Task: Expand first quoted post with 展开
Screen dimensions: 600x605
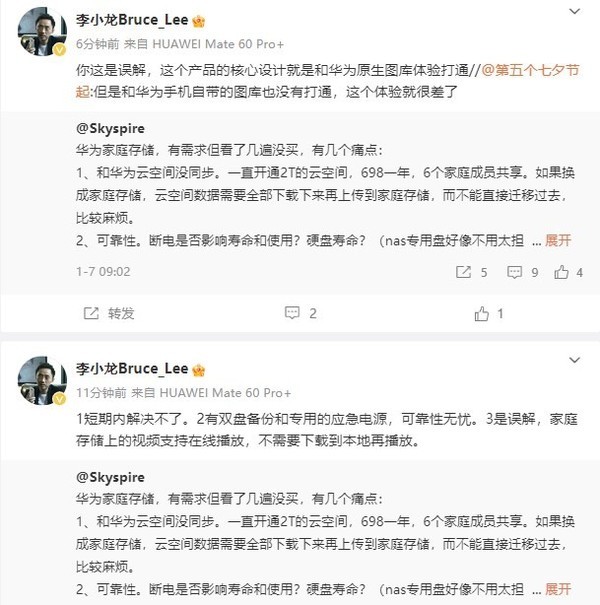Action: 560,241
